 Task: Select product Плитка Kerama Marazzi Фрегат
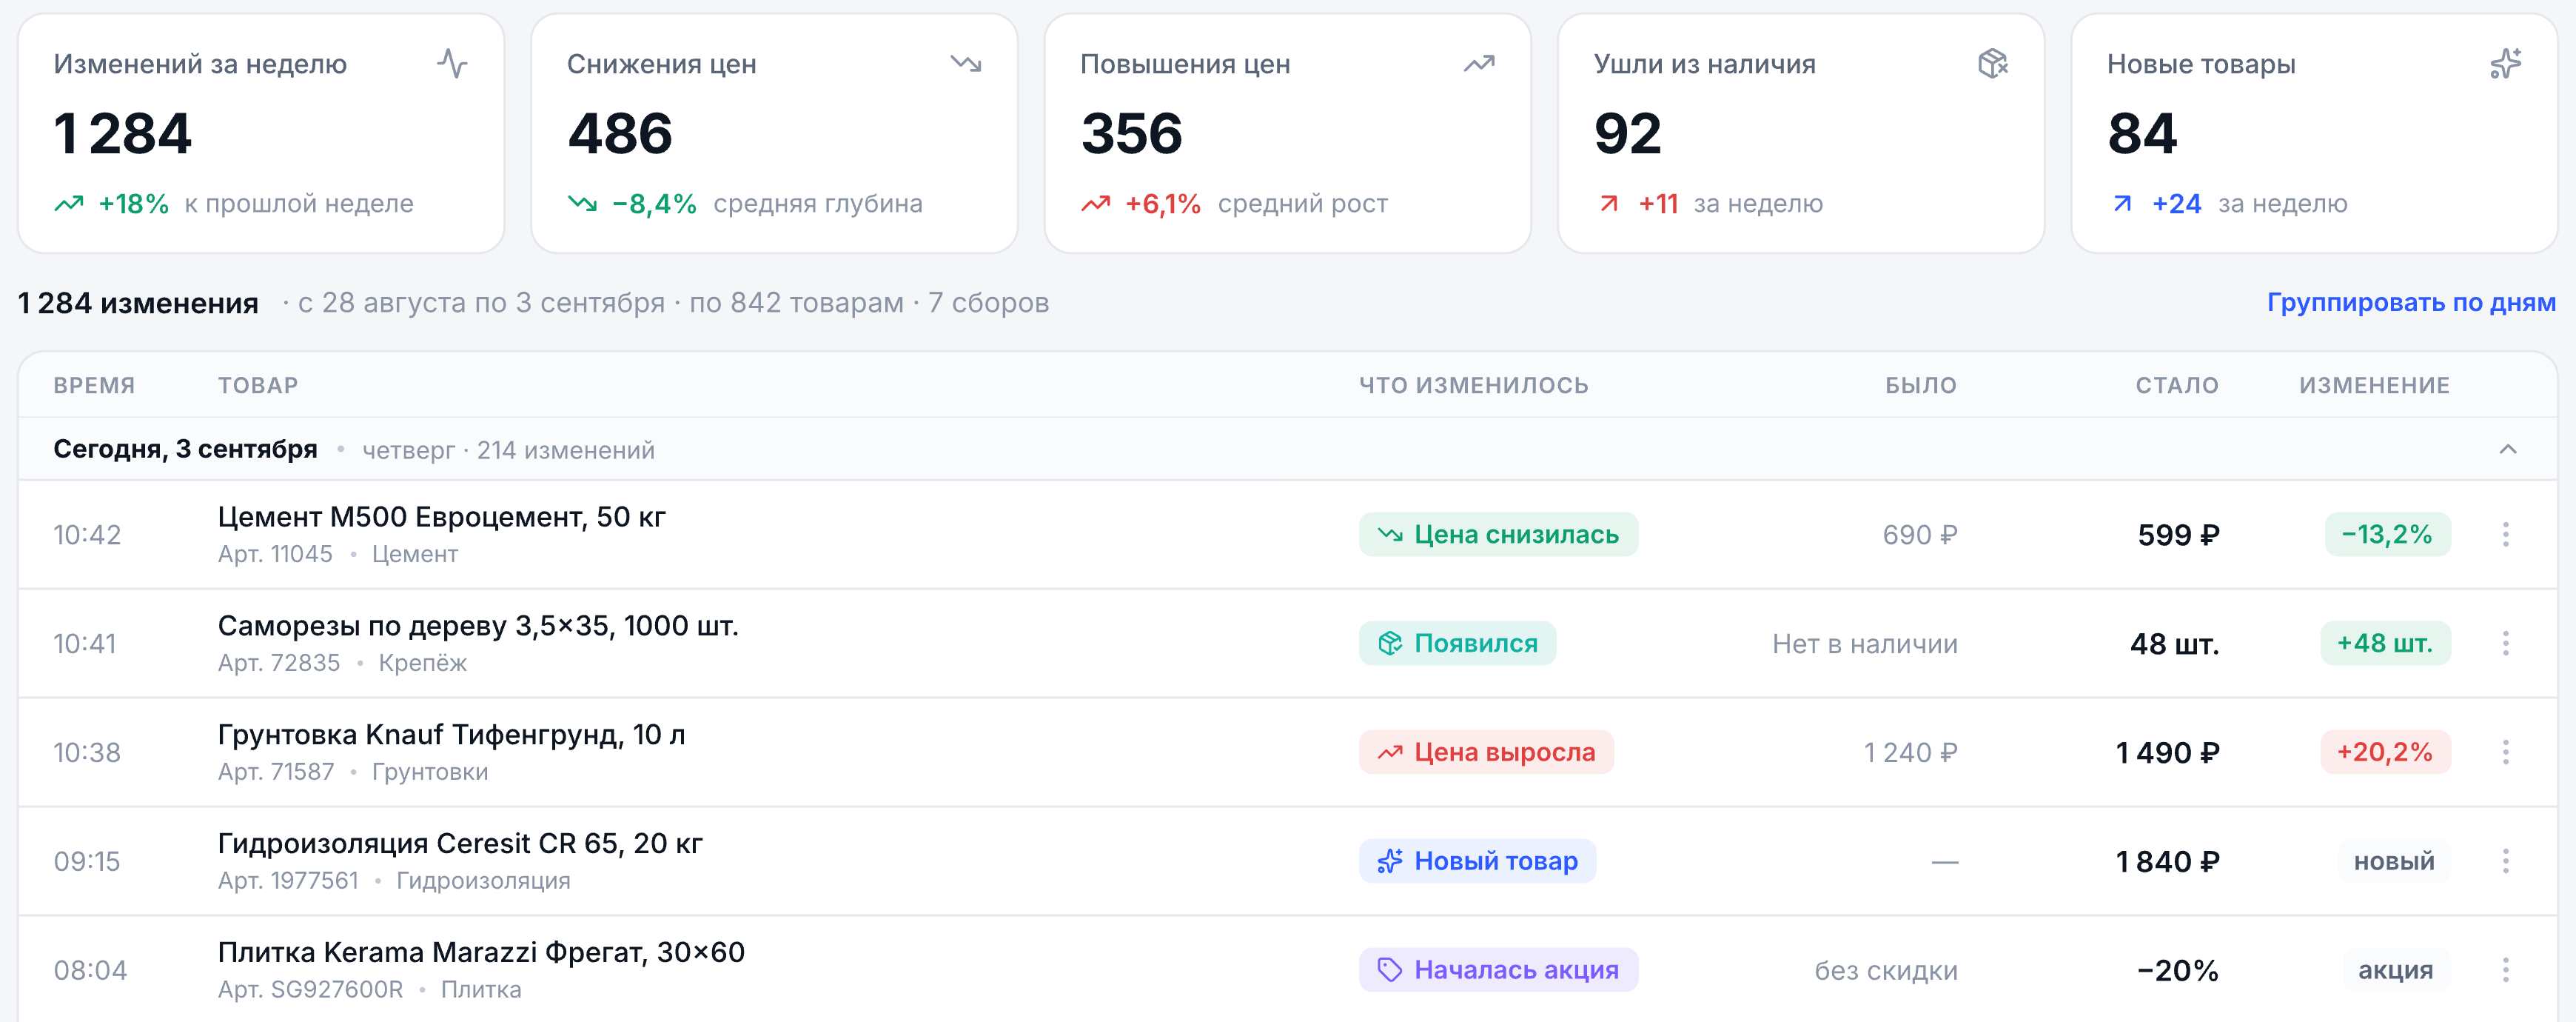[481, 952]
